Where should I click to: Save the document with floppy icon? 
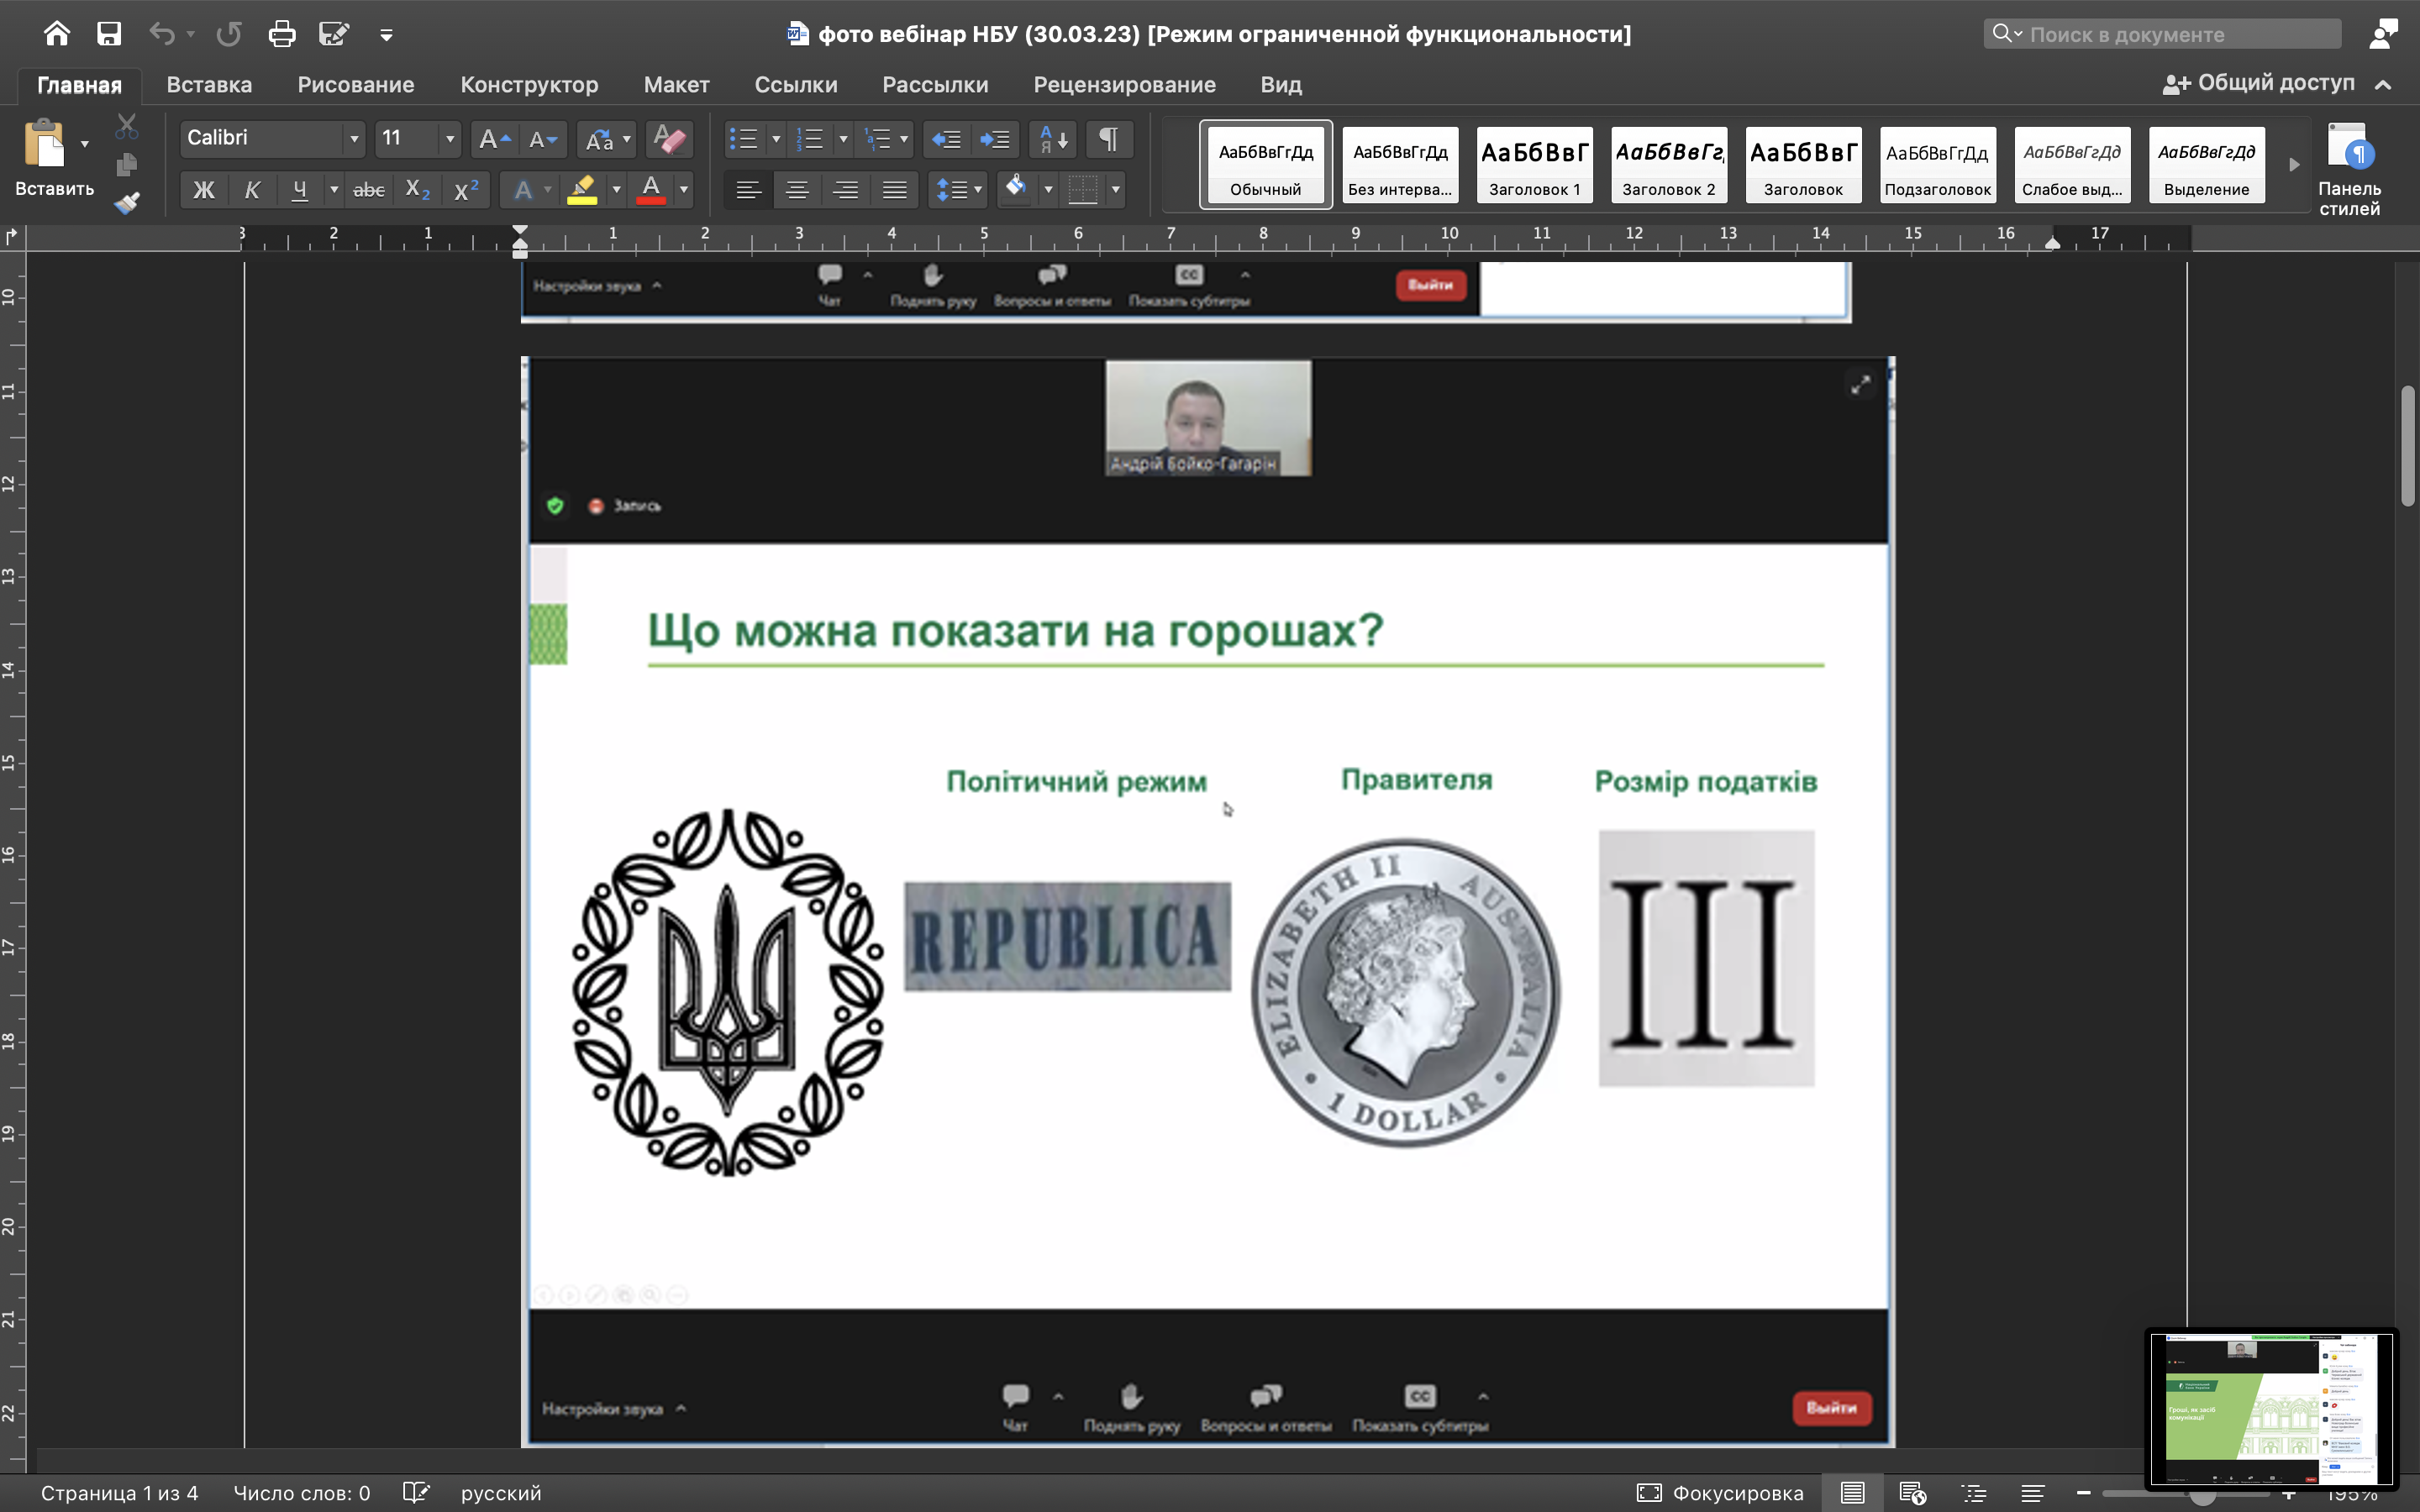point(109,34)
